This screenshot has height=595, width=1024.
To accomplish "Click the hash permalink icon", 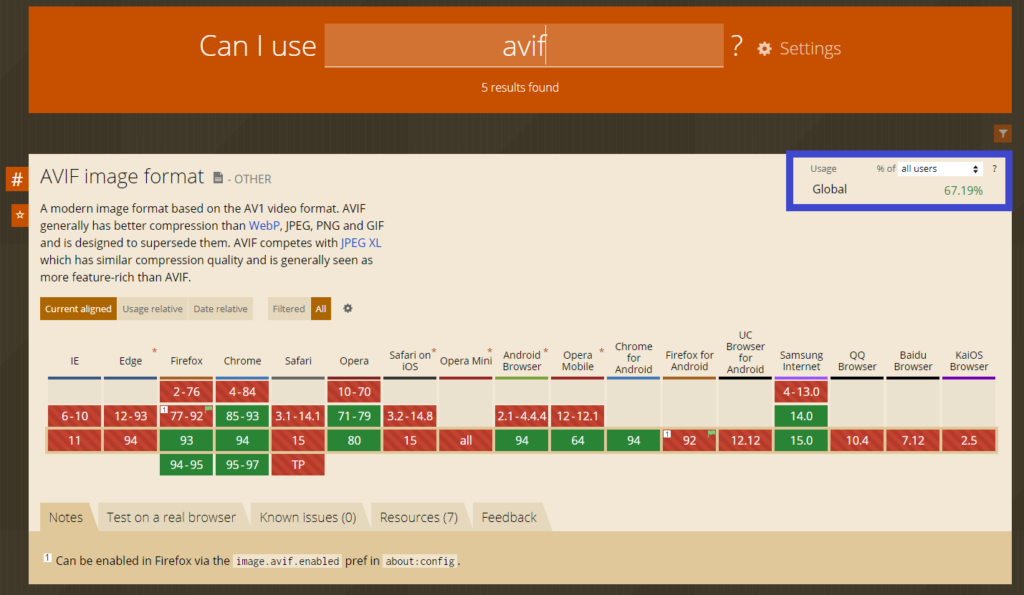I will point(17,179).
